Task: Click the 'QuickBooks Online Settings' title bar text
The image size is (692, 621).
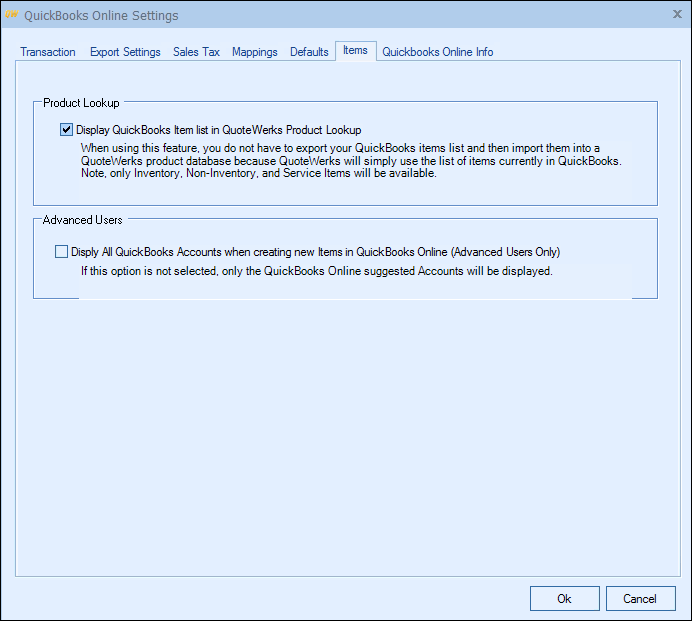Action: (101, 15)
